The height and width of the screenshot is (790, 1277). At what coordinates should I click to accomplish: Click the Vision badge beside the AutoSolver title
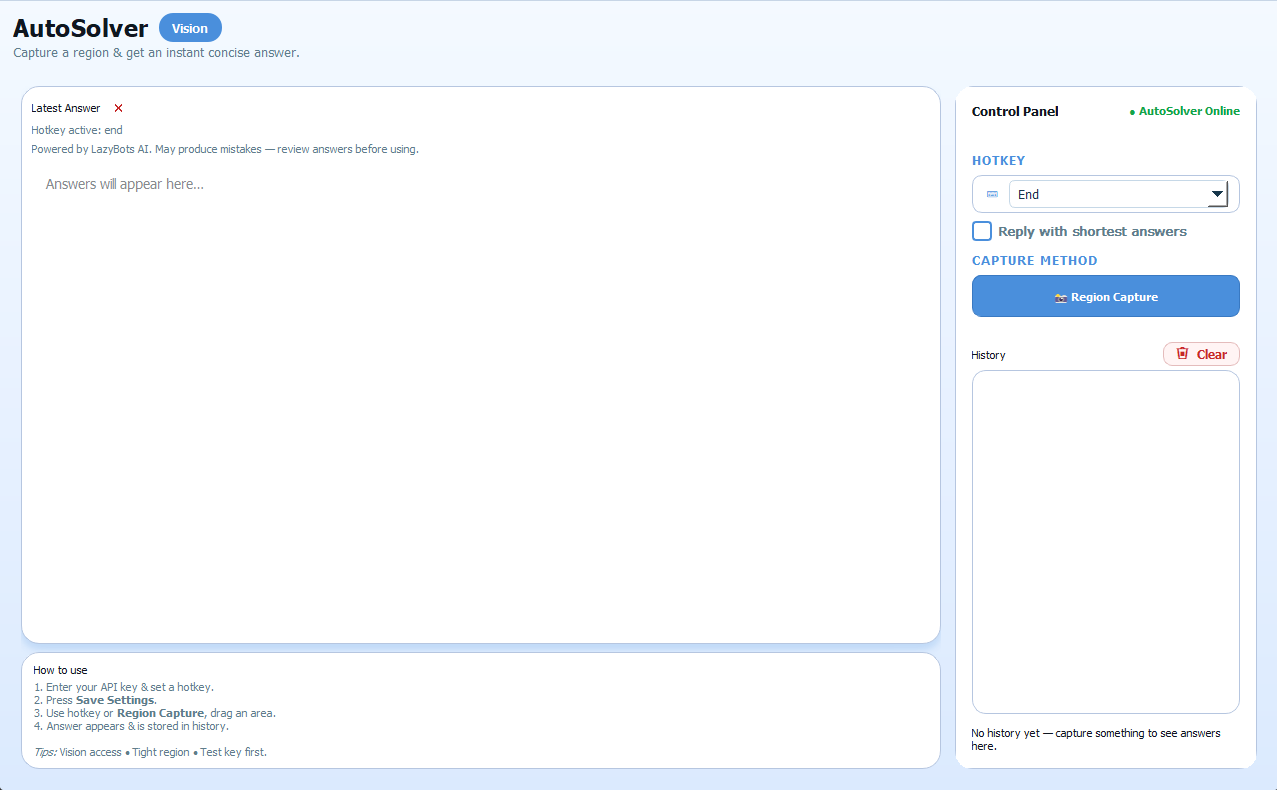(189, 27)
